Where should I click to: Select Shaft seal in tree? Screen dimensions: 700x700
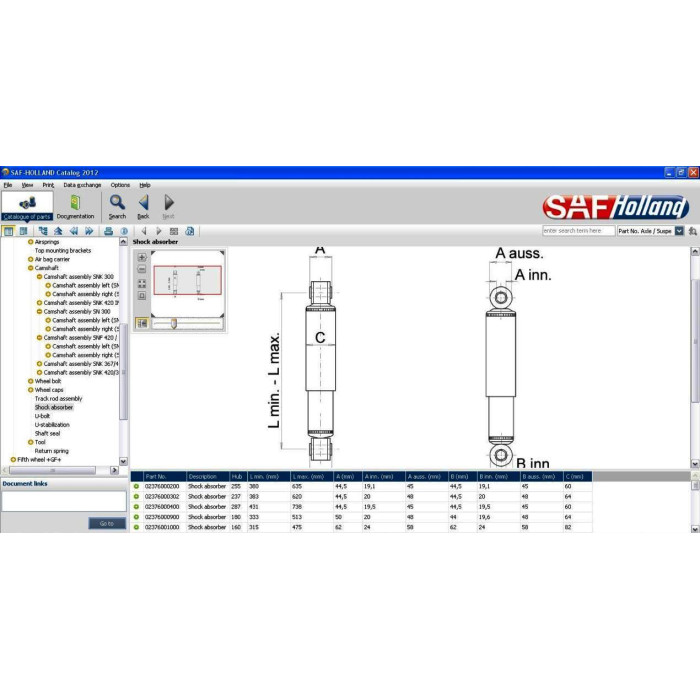47,433
